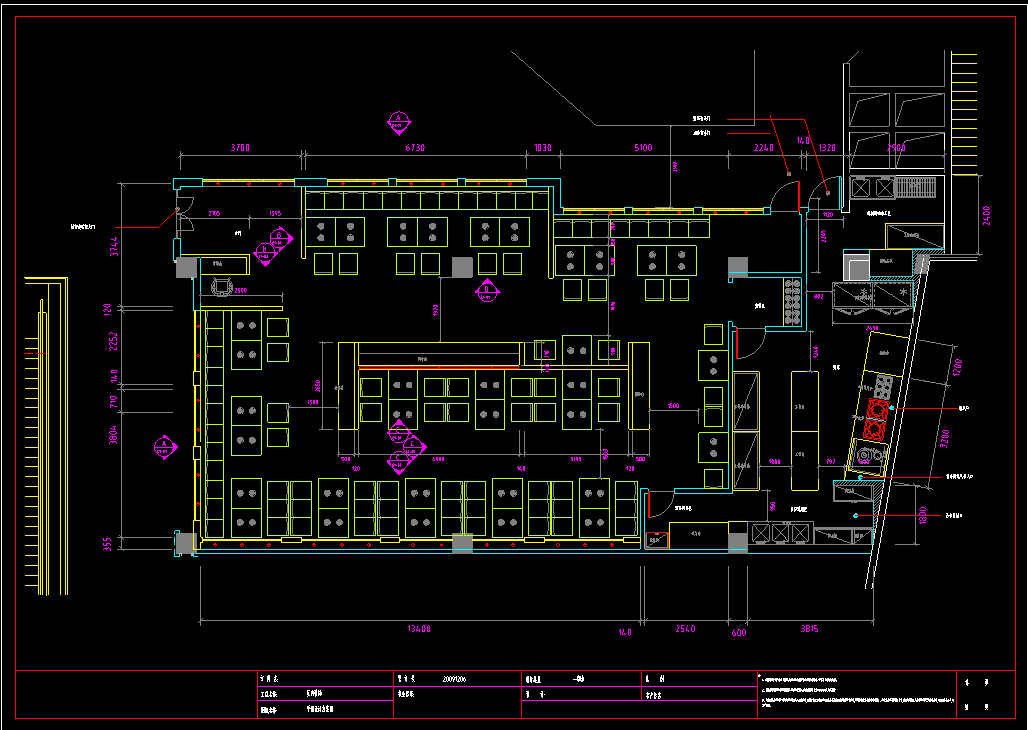Screen dimensions: 1028x730
Task: Click the yellow stair lines at top right
Action: [x=964, y=112]
